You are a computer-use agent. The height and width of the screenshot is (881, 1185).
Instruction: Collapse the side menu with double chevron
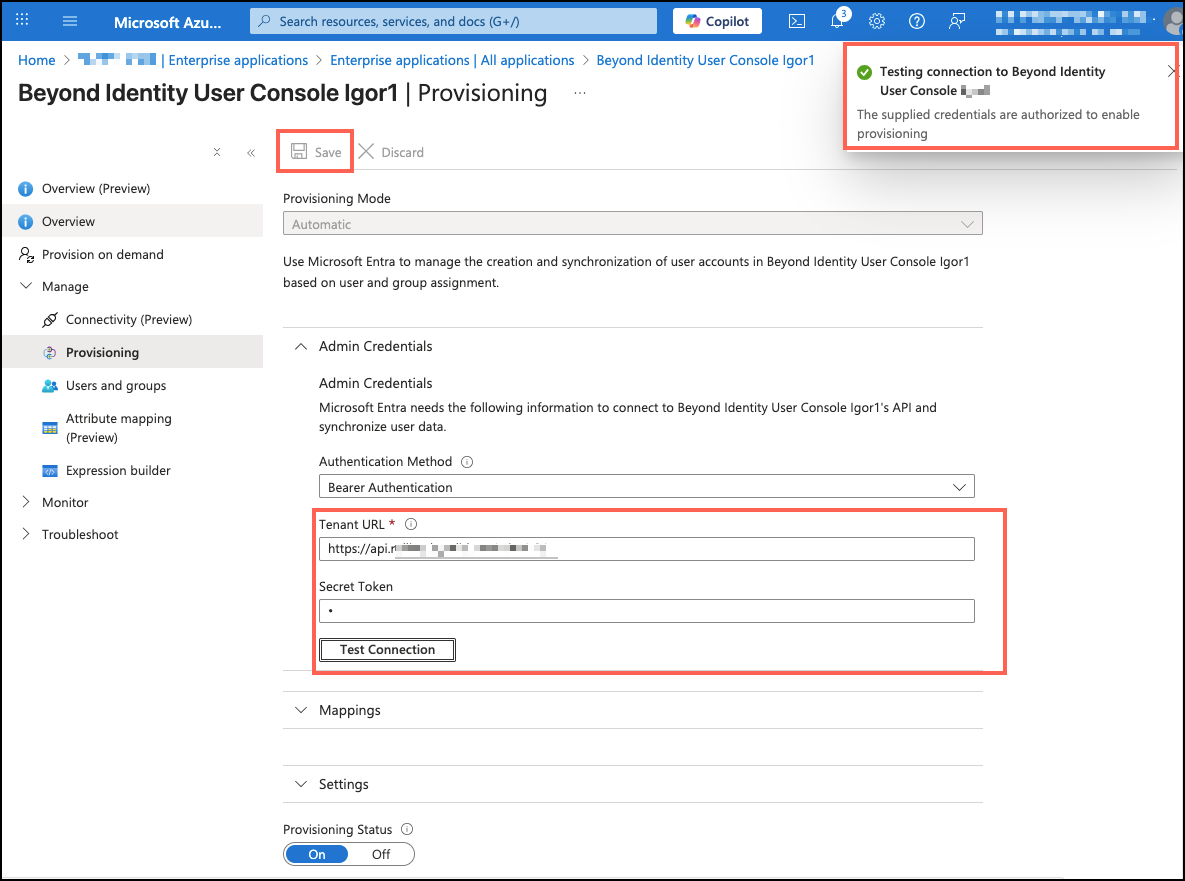tap(251, 153)
